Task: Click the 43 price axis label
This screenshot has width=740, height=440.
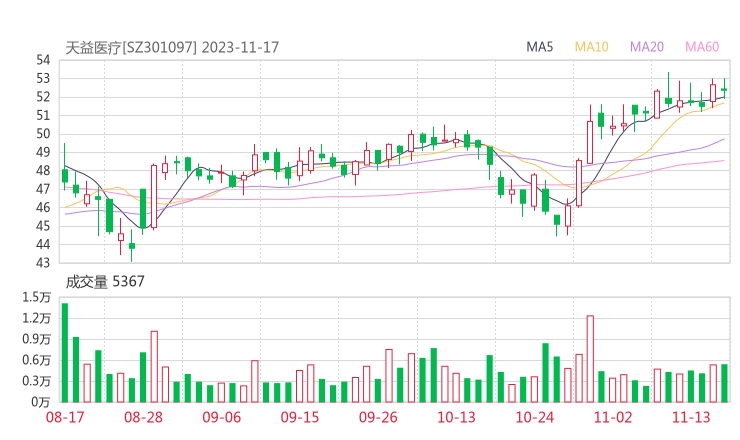Action: (43, 262)
